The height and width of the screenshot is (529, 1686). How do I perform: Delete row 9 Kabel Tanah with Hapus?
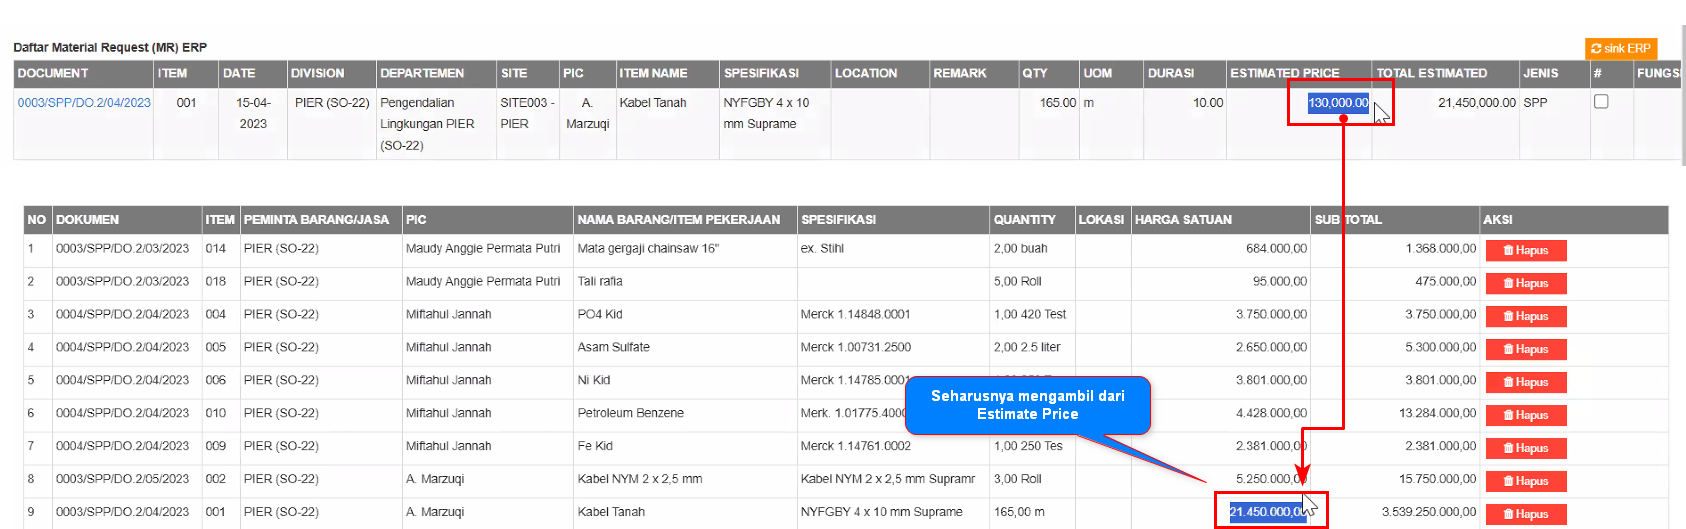pyautogui.click(x=1525, y=514)
